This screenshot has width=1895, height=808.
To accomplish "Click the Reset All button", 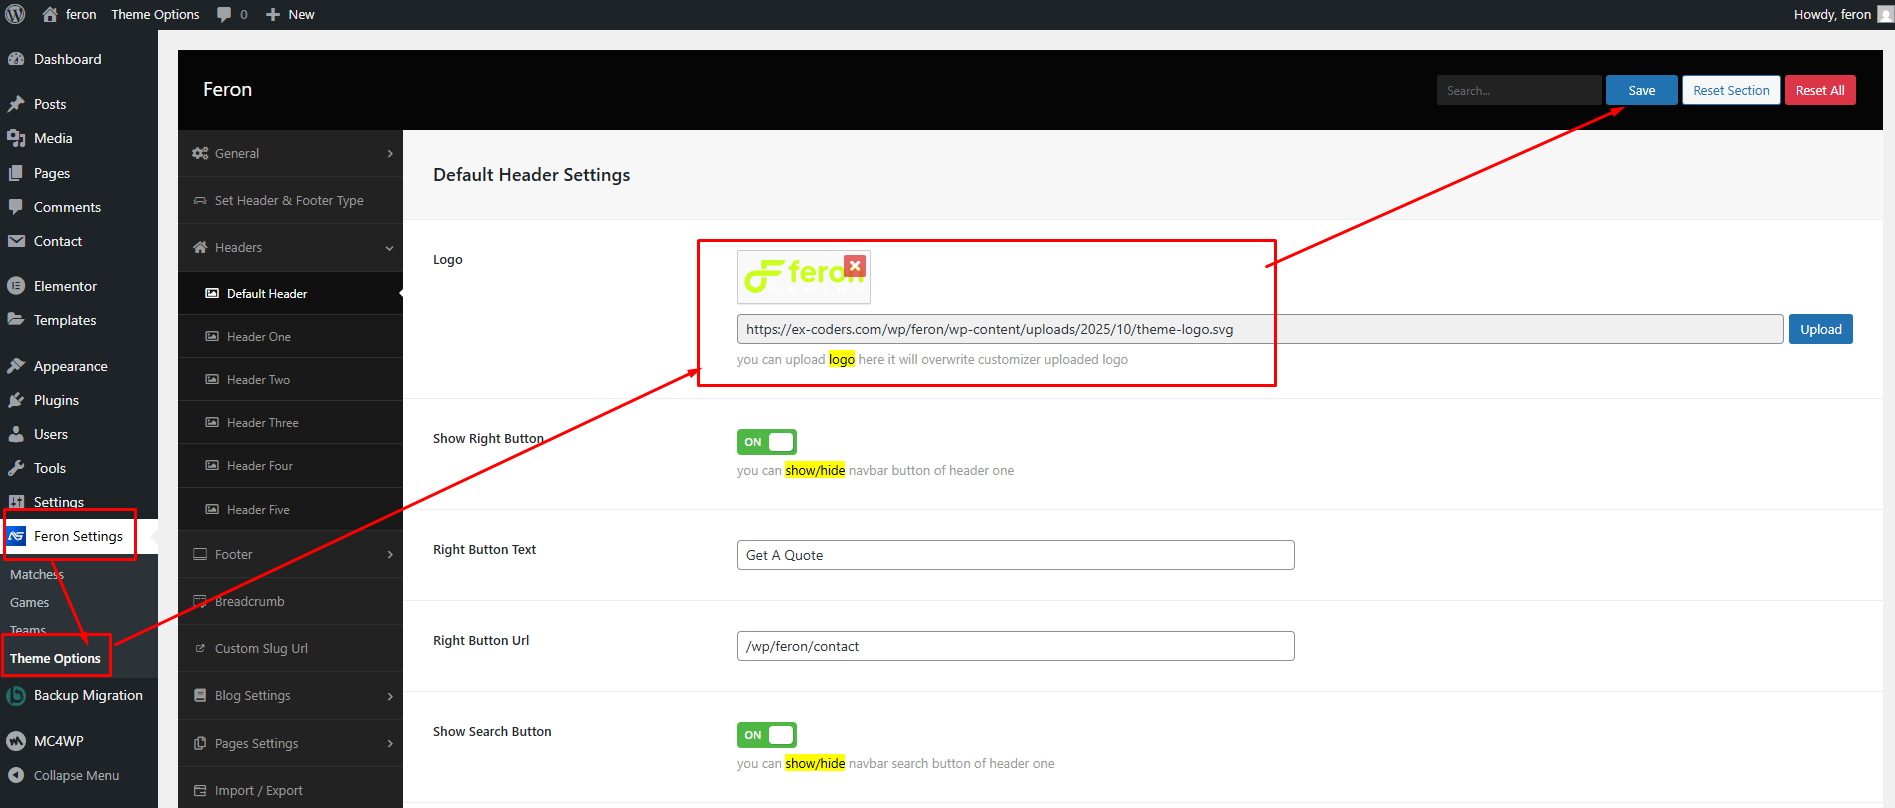I will (1819, 90).
